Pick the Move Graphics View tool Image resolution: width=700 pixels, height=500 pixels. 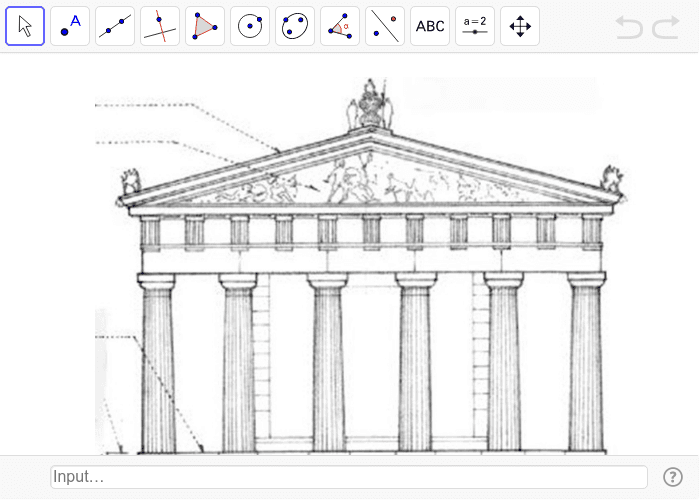tap(520, 26)
